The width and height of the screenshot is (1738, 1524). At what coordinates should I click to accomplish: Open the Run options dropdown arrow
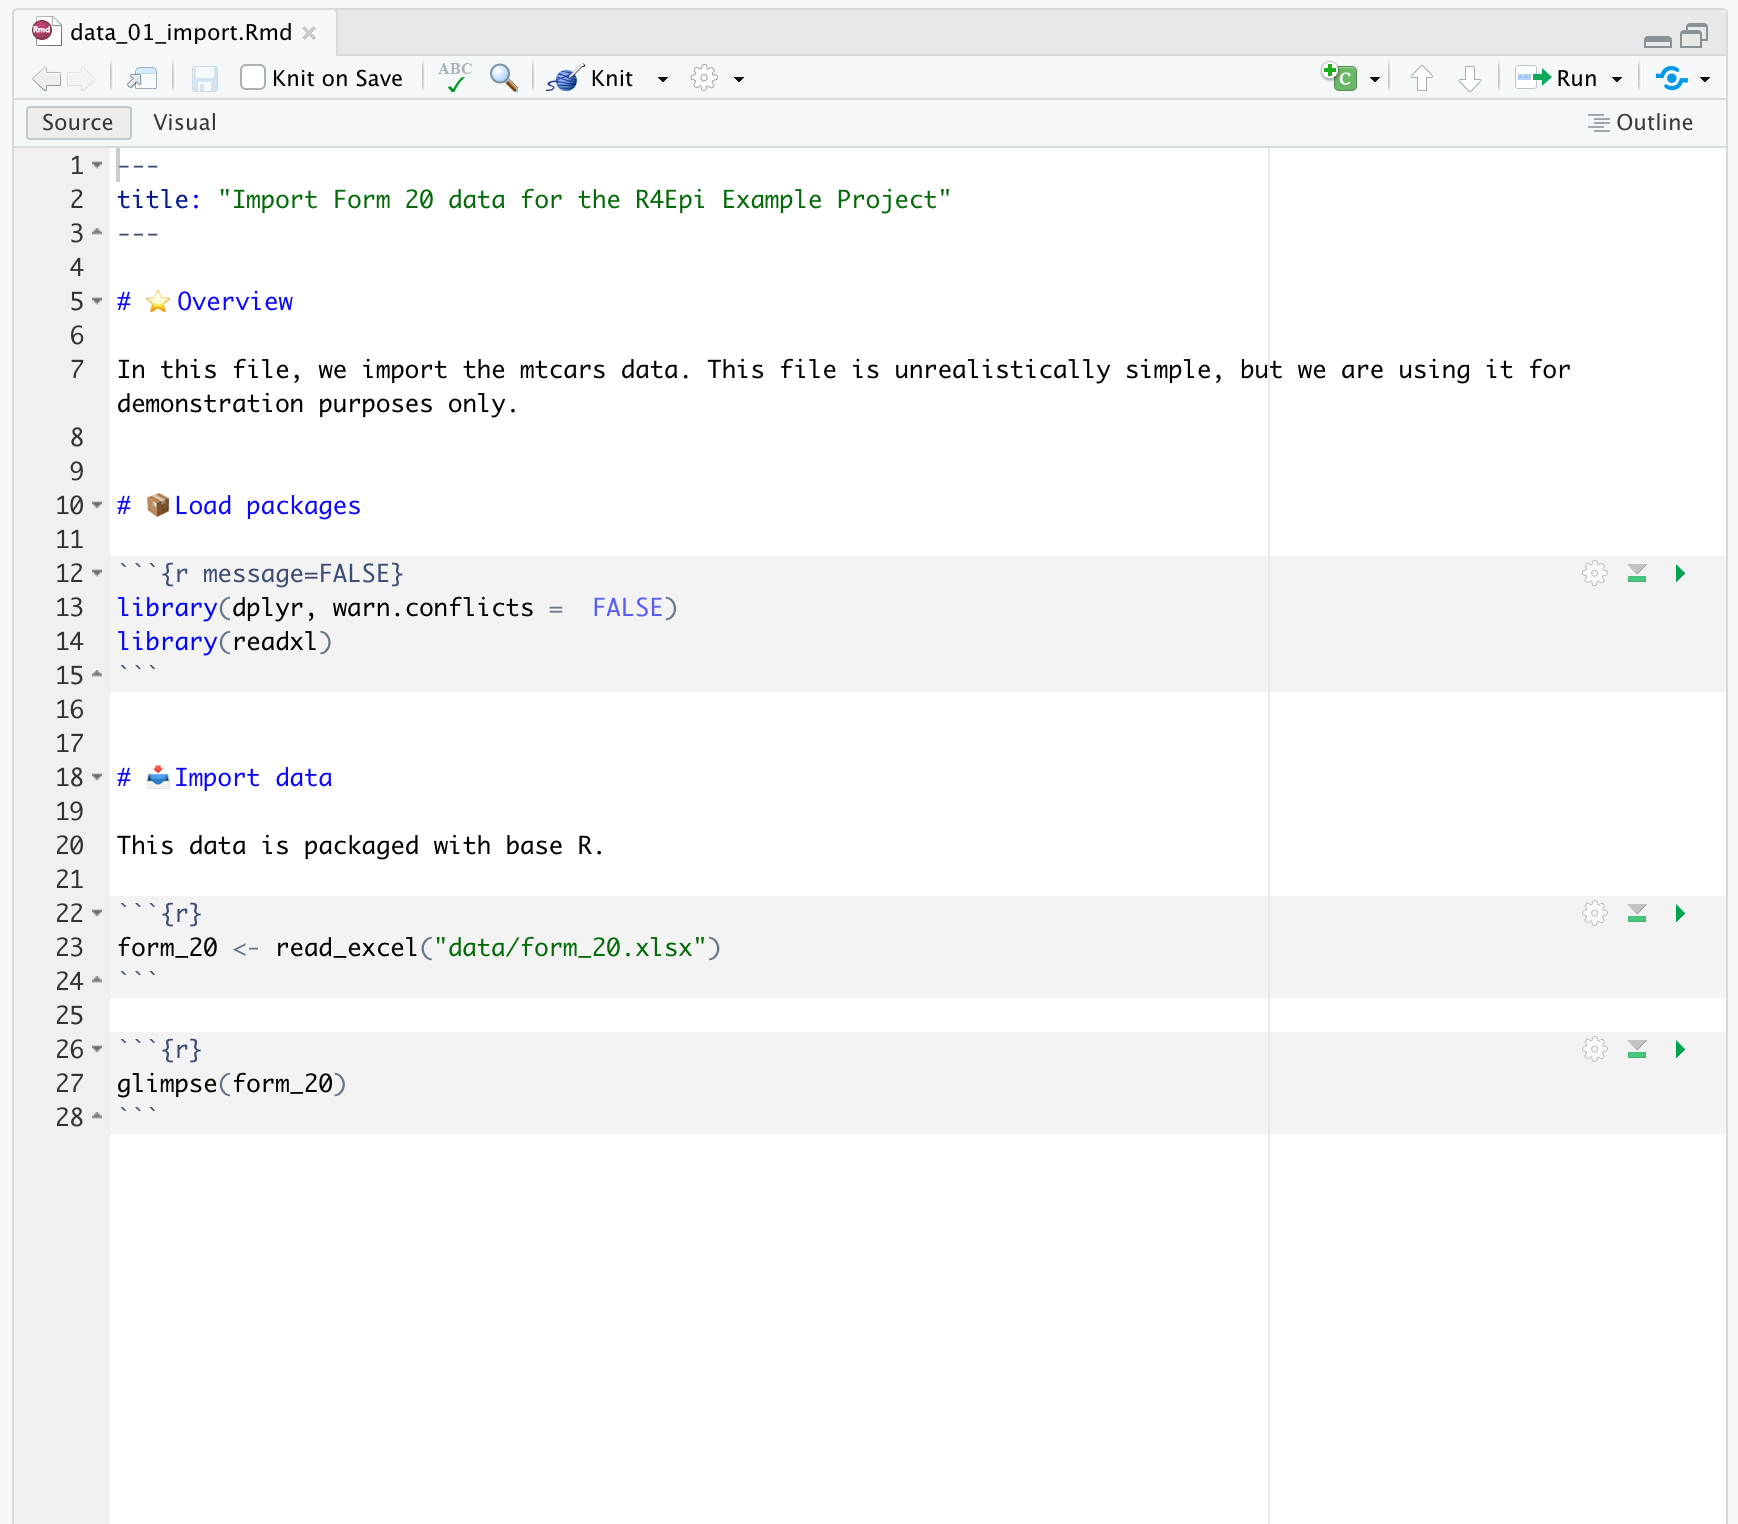[x=1617, y=79]
